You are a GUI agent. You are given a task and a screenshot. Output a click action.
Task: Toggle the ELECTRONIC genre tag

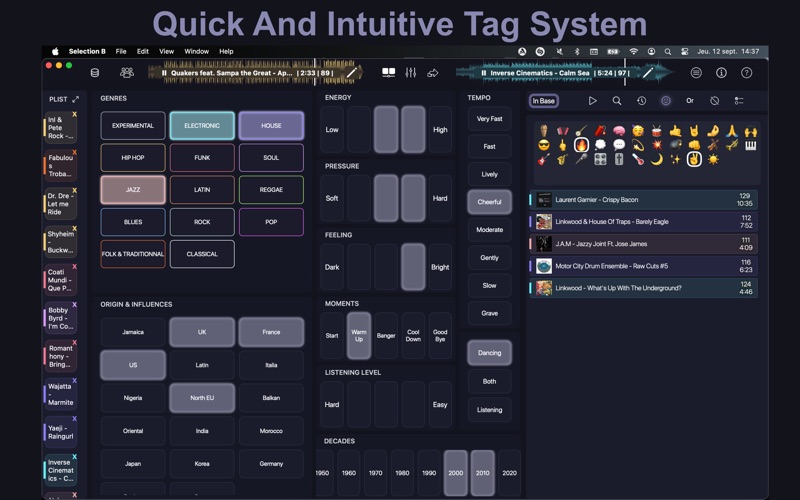[202, 126]
